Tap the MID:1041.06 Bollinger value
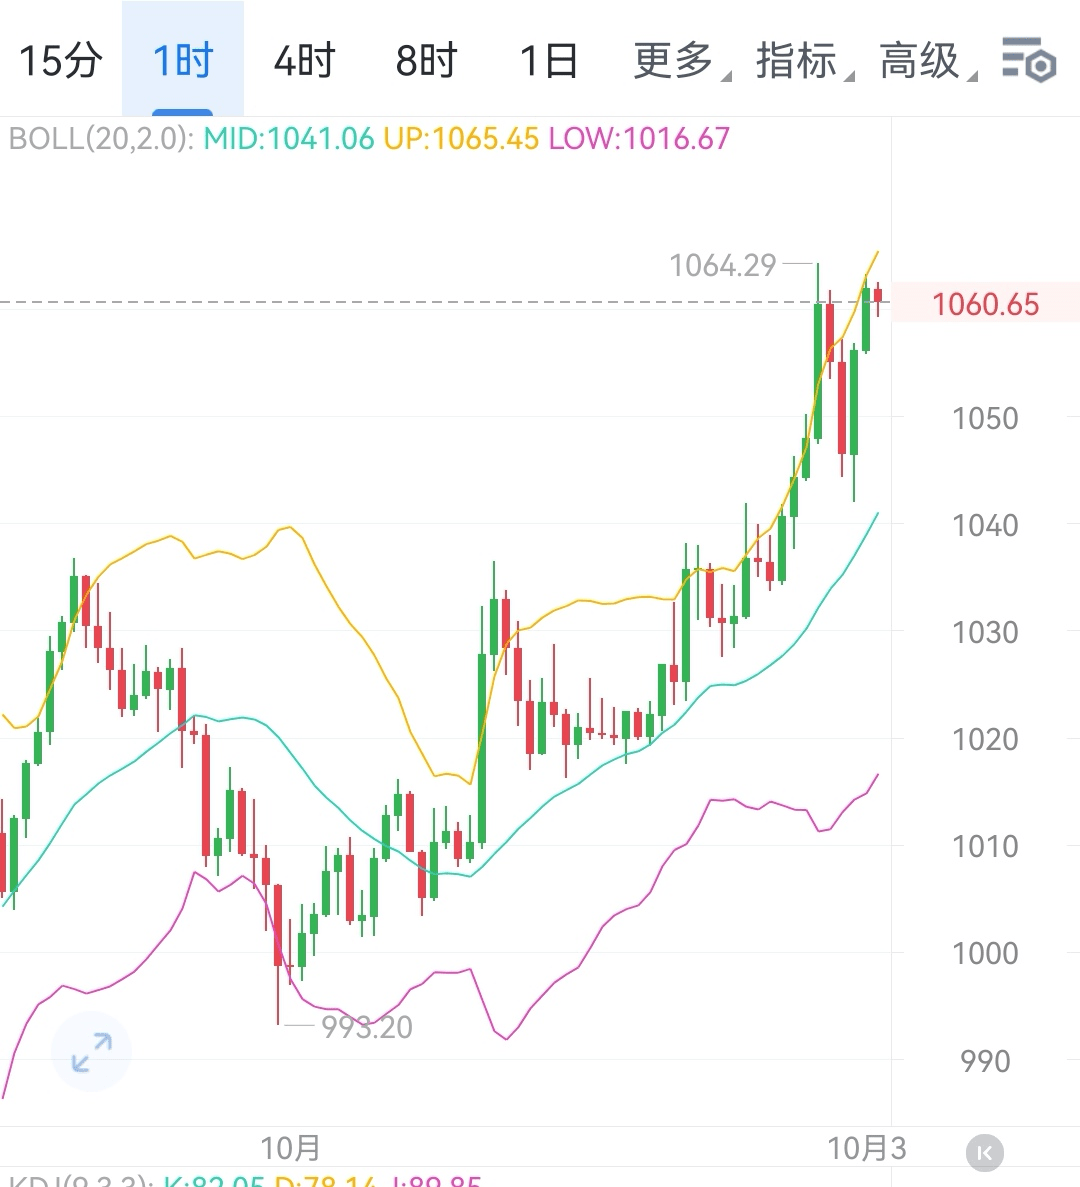Image resolution: width=1080 pixels, height=1187 pixels. click(289, 138)
